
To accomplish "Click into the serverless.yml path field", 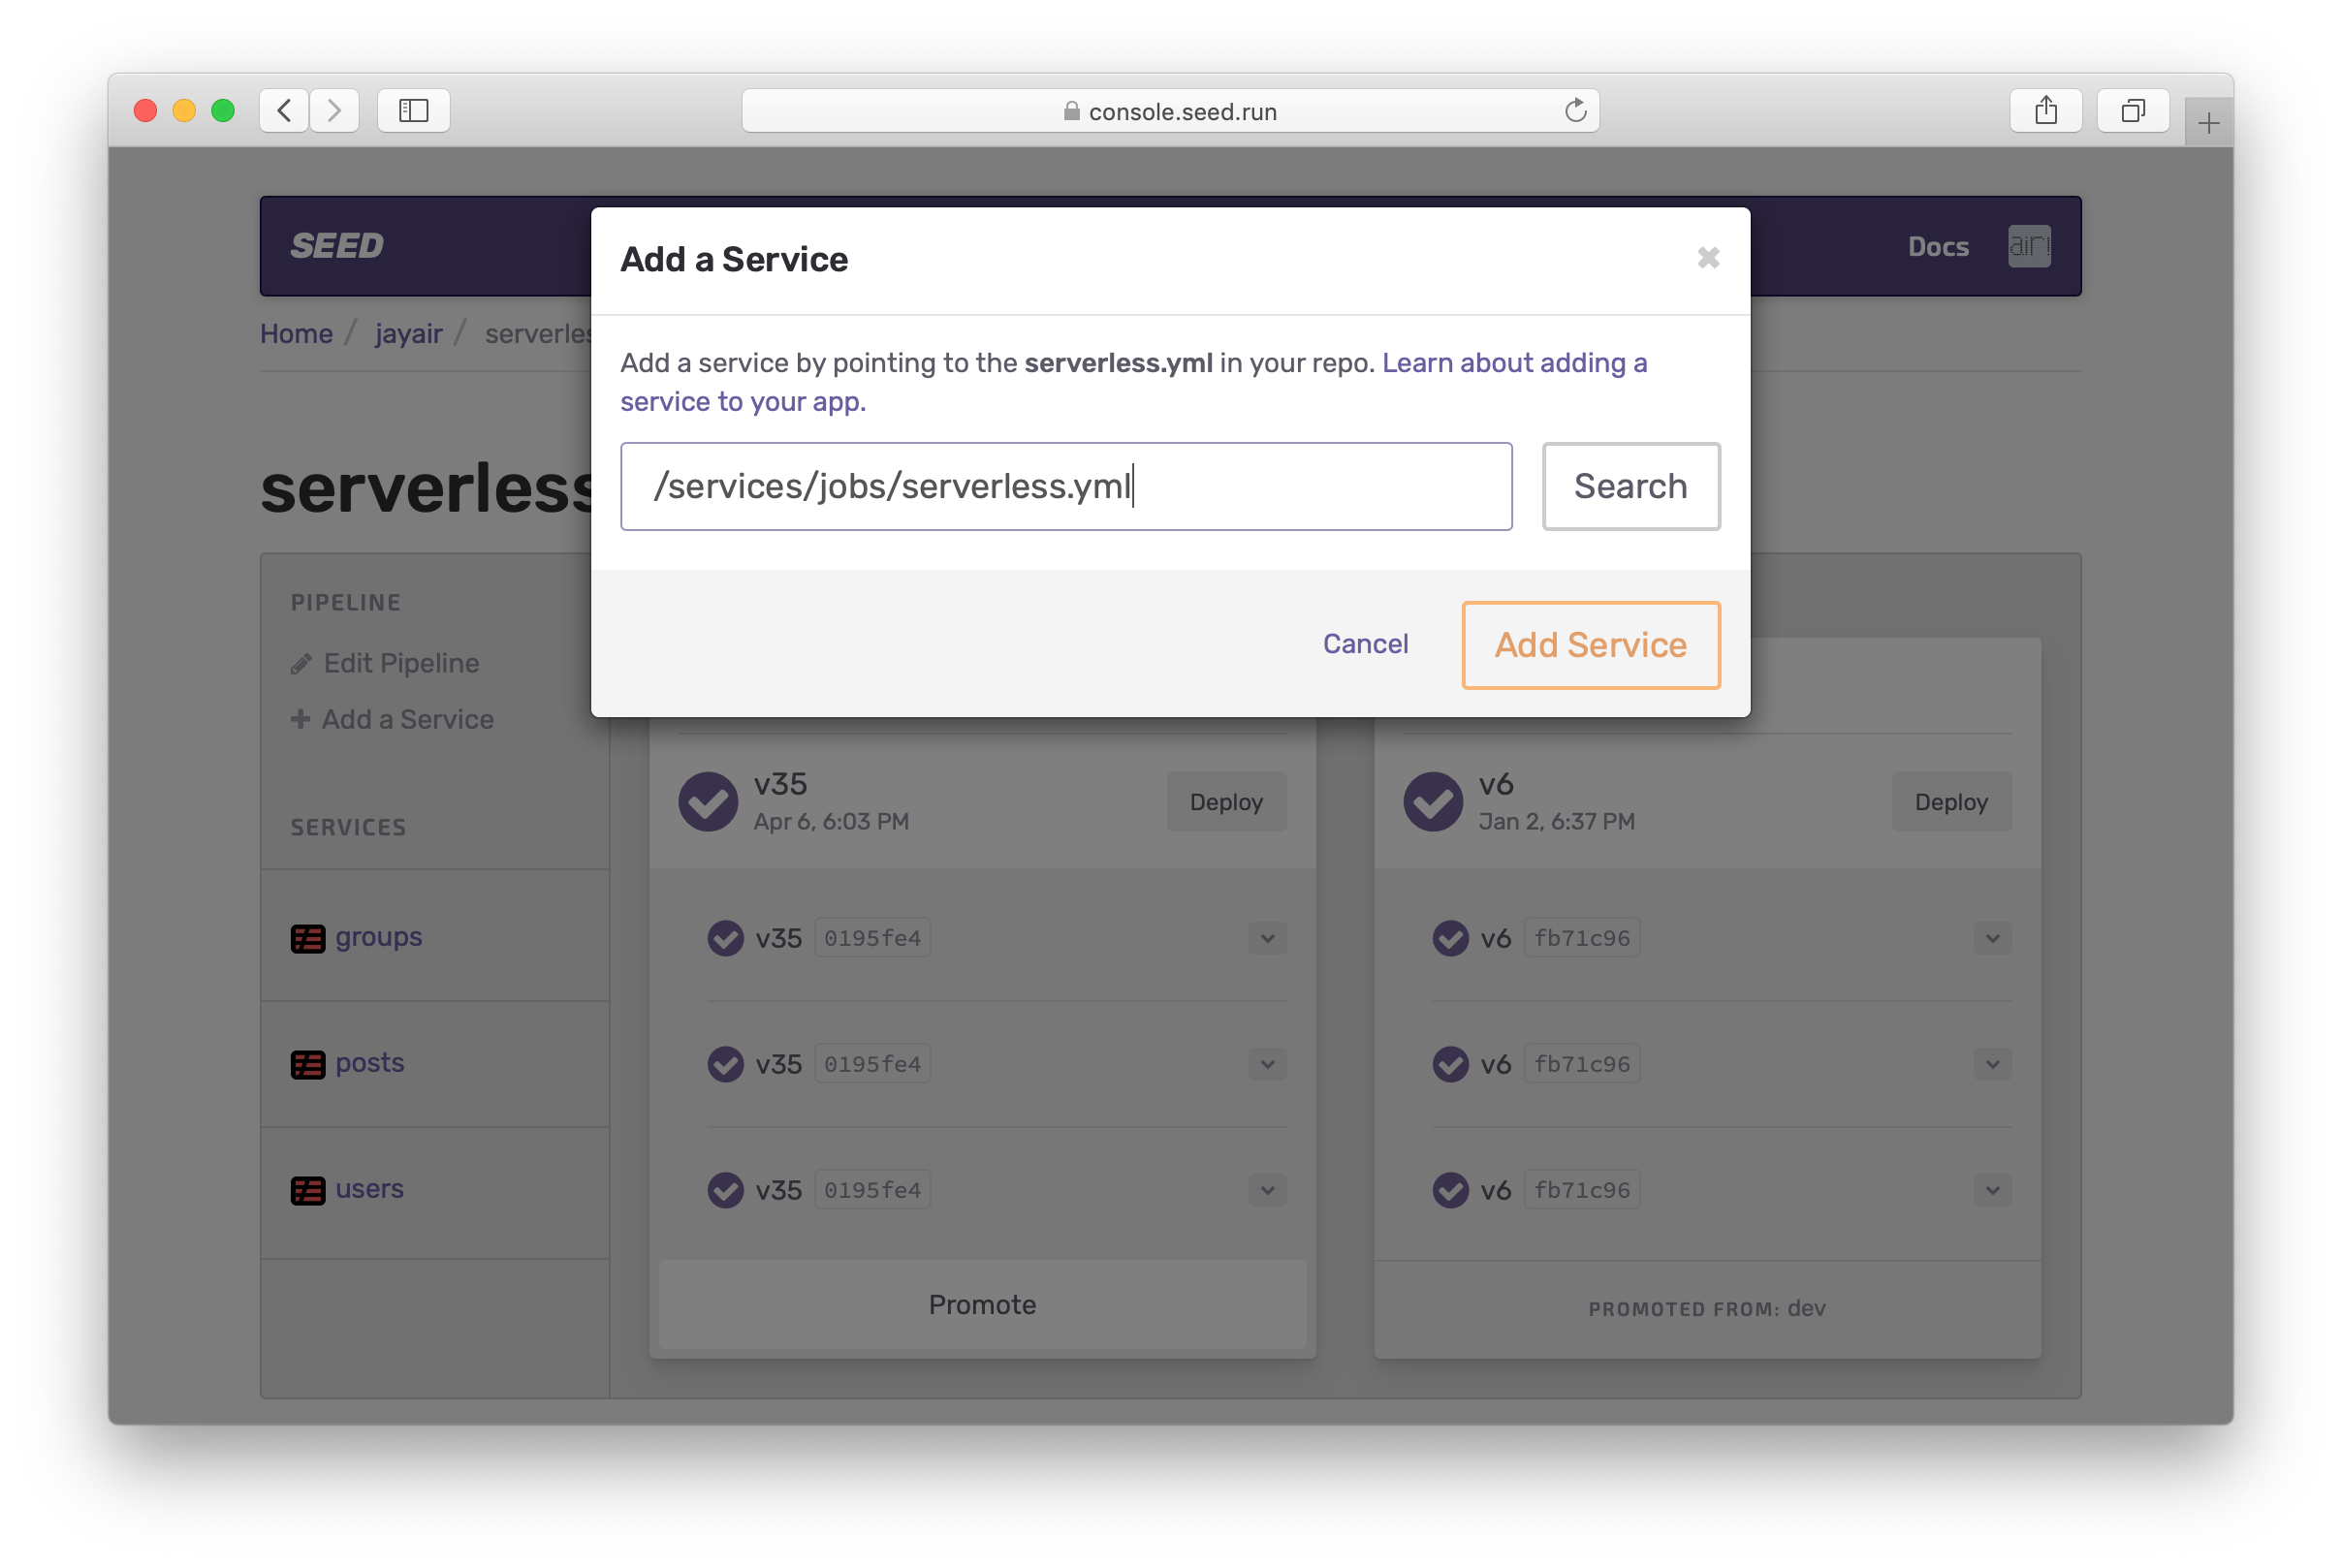I will coord(1065,486).
